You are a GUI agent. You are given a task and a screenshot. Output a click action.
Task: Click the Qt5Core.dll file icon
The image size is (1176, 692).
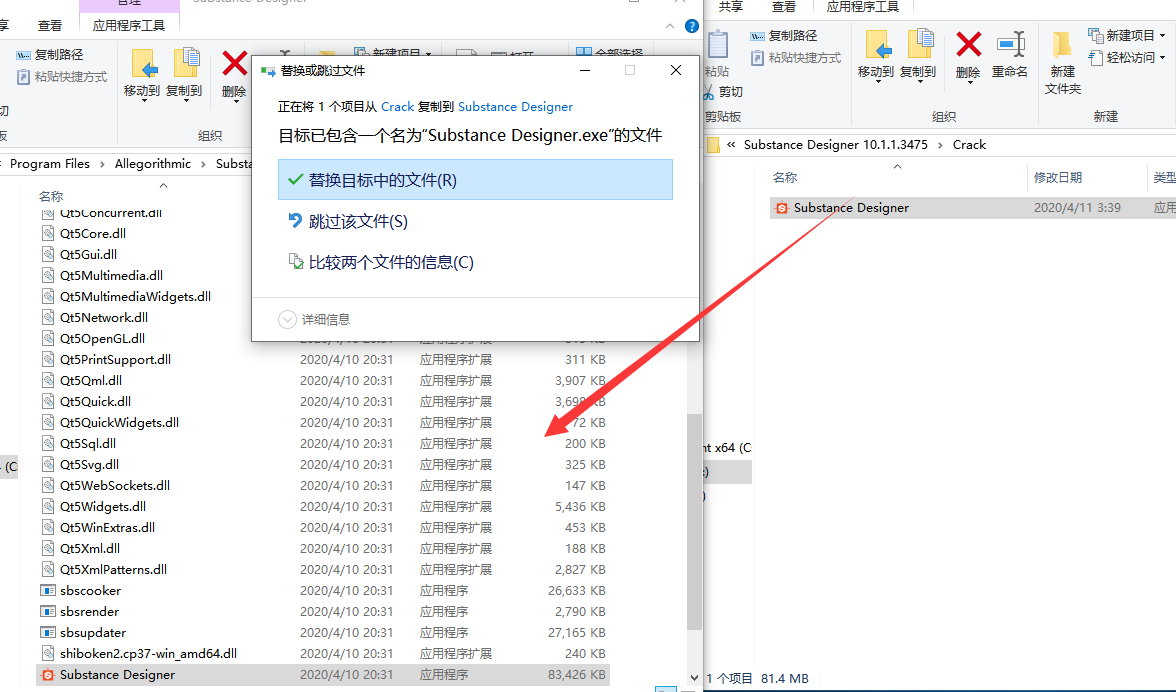[x=48, y=234]
